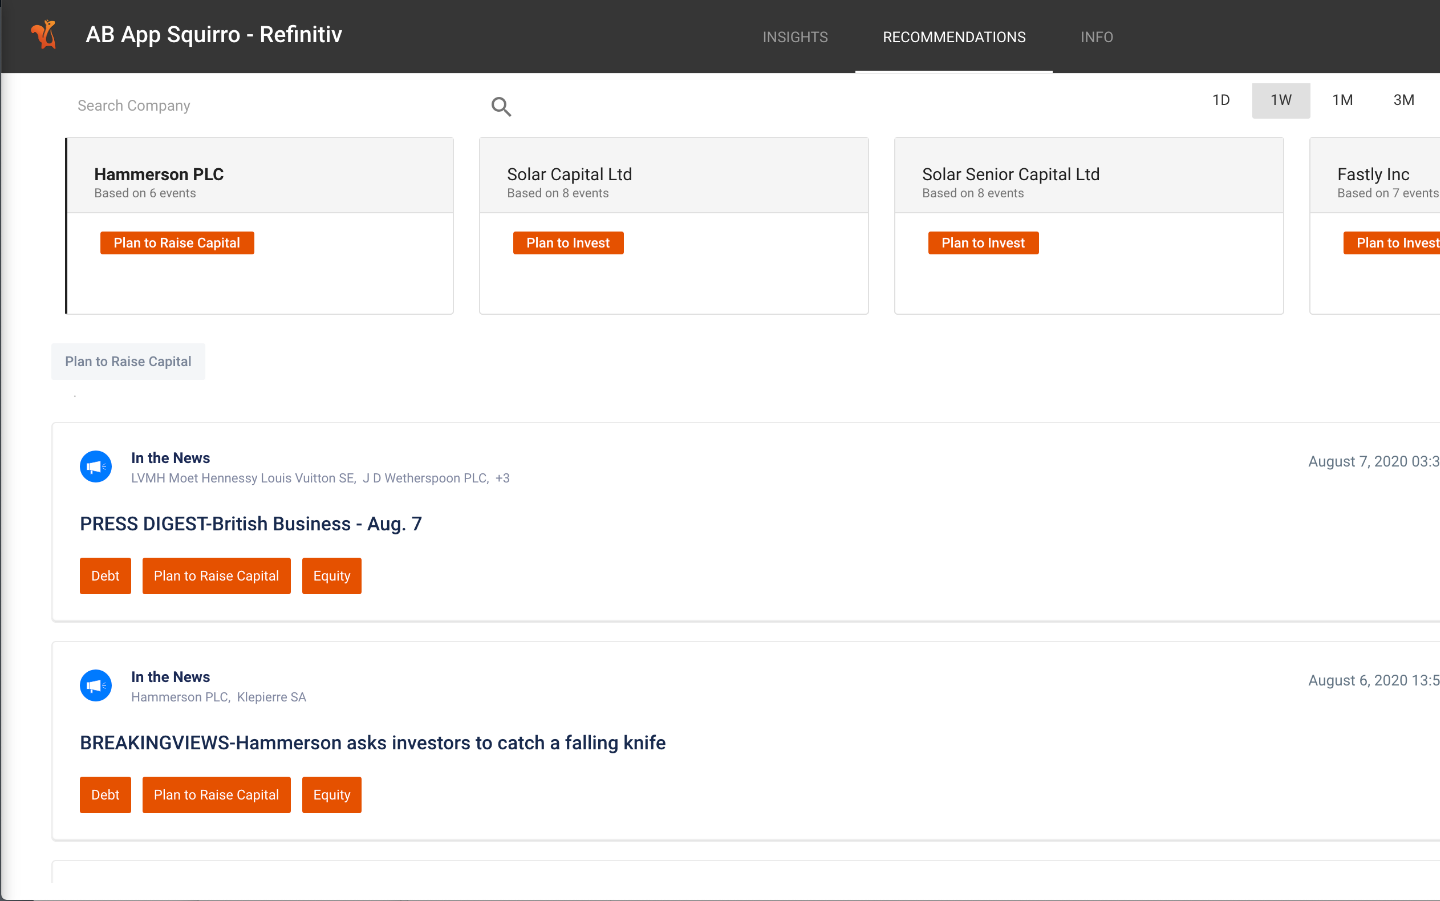Go to the INFO tab
The height and width of the screenshot is (901, 1440).
(x=1097, y=37)
